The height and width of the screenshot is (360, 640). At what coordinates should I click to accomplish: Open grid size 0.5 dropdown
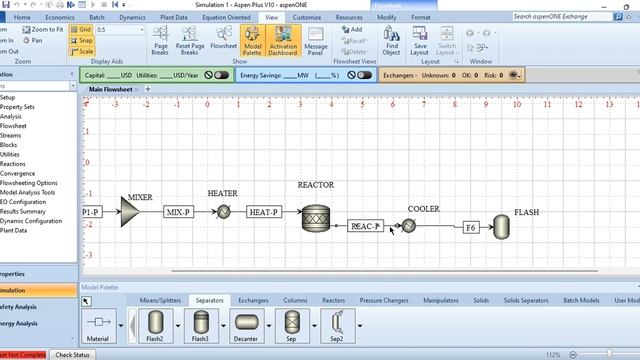pyautogui.click(x=142, y=30)
